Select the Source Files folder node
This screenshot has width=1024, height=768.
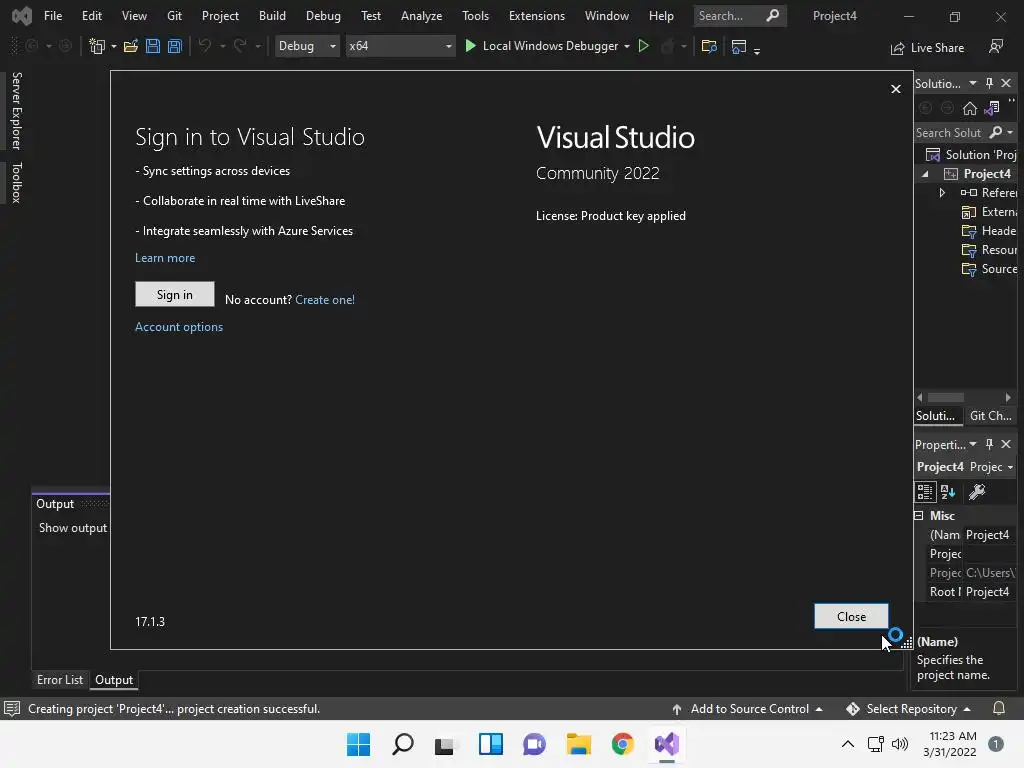pos(989,269)
